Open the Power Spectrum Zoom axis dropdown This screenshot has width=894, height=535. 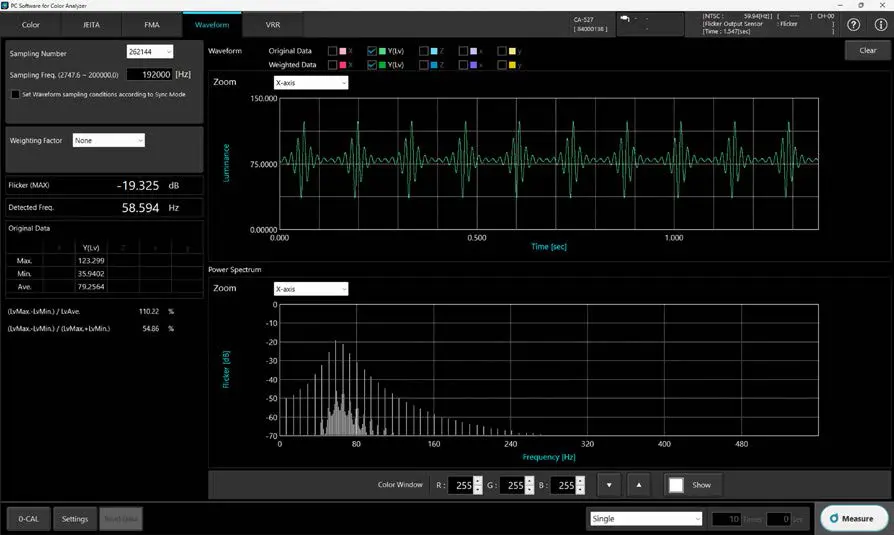pos(311,289)
